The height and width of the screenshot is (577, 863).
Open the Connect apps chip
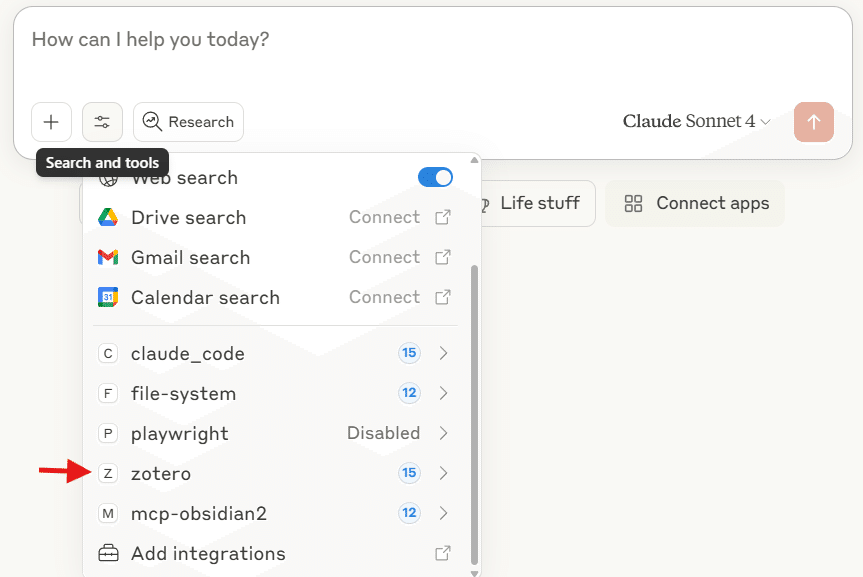[x=695, y=203]
